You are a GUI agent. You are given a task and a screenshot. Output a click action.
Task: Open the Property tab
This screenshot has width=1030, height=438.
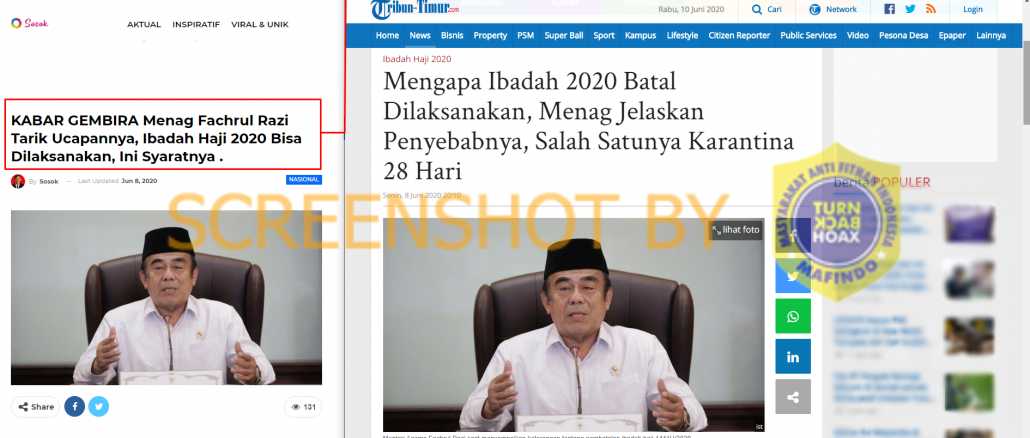[x=490, y=35]
